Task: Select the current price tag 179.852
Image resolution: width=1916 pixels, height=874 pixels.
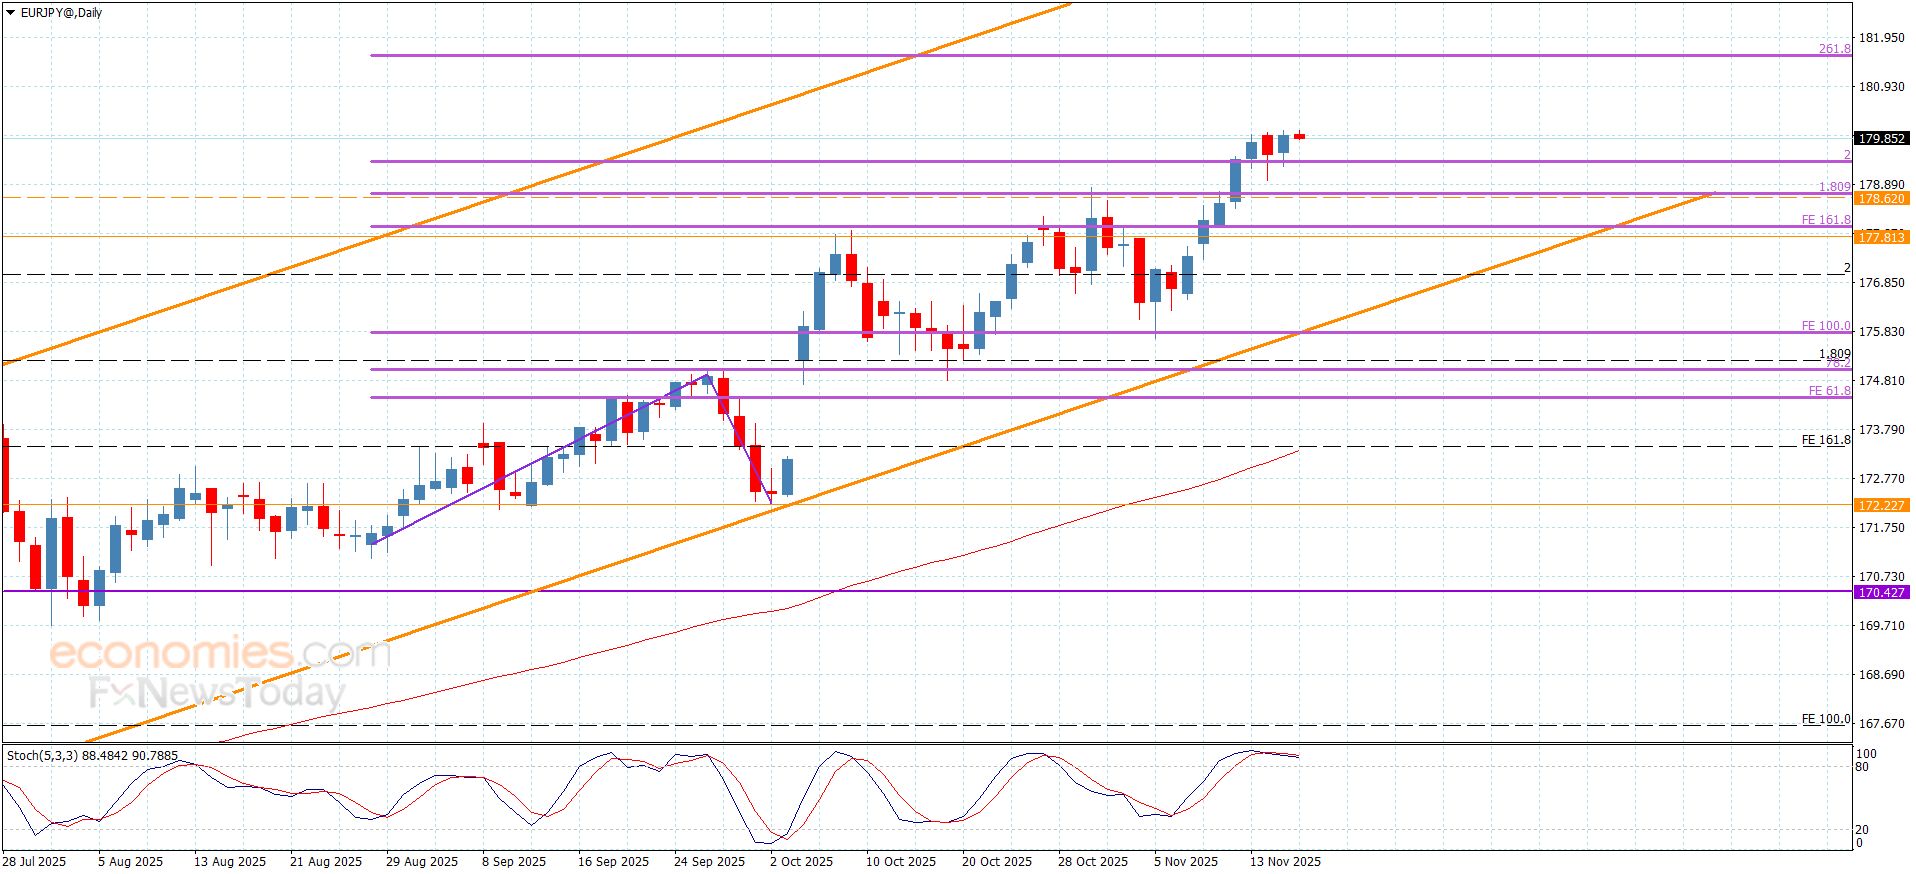Action: (1880, 139)
